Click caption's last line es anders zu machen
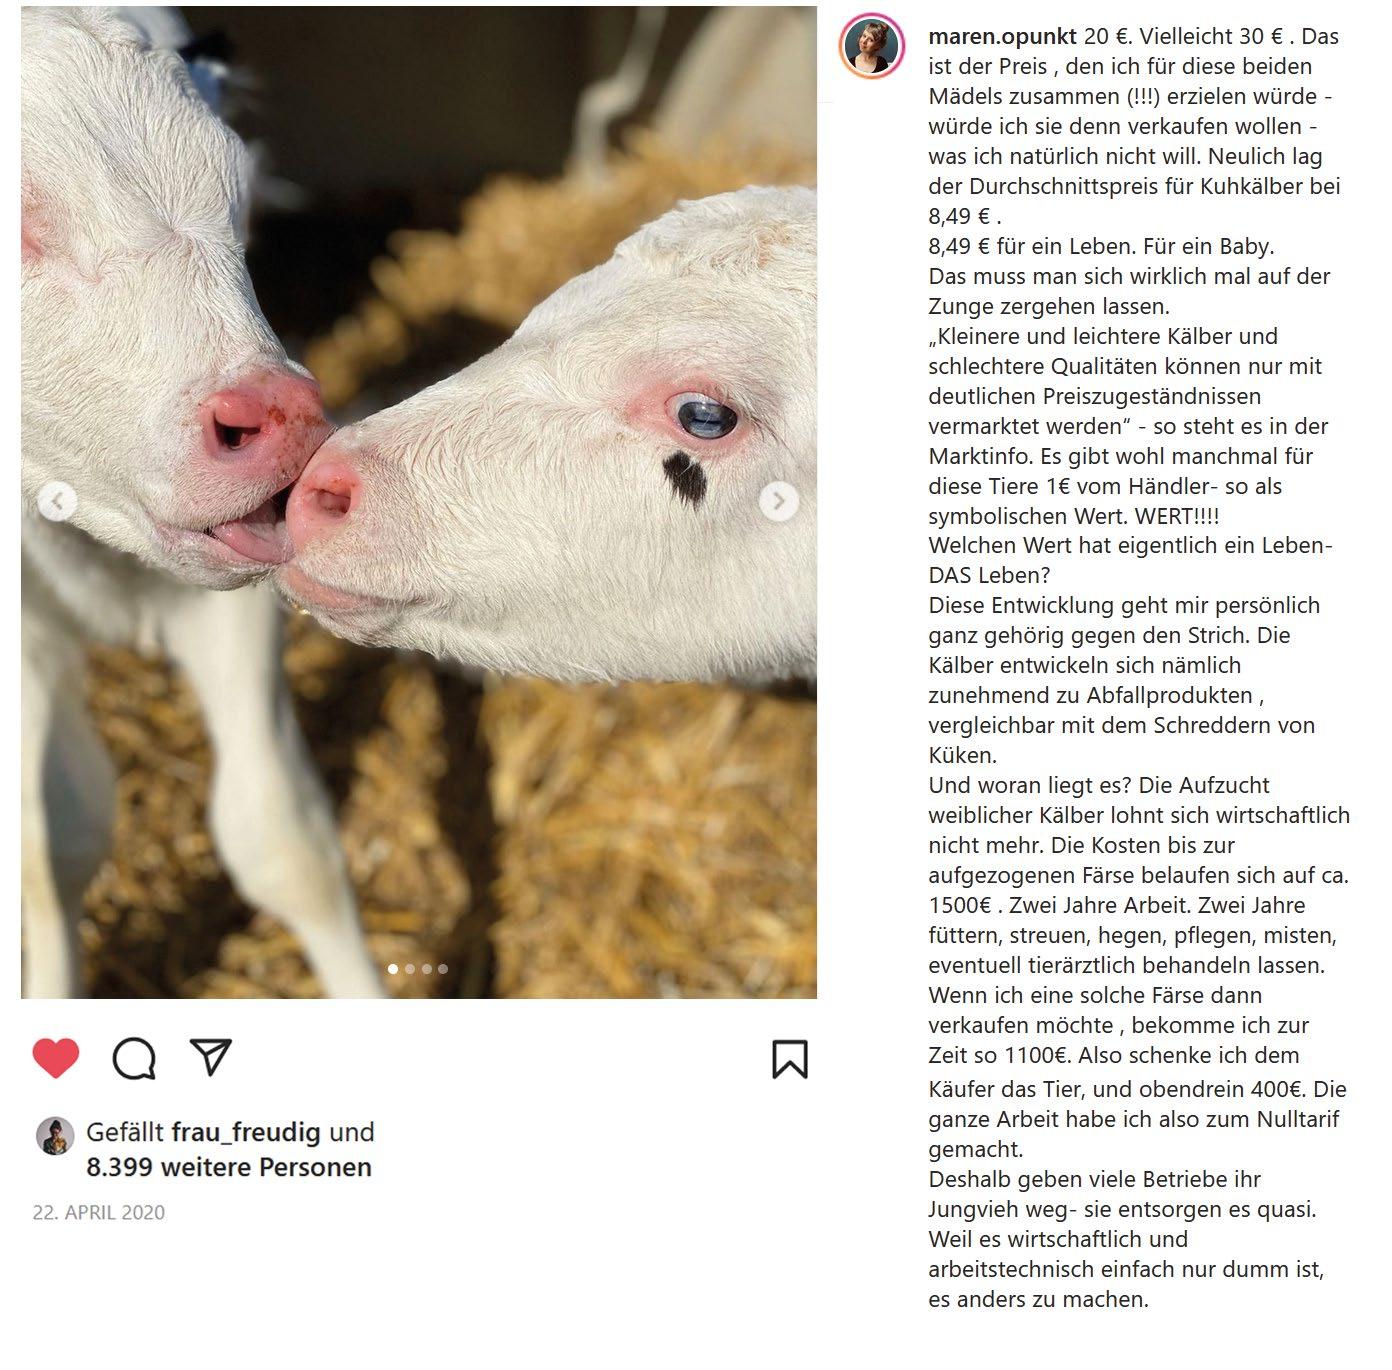This screenshot has width=1392, height=1370. (x=1038, y=1299)
